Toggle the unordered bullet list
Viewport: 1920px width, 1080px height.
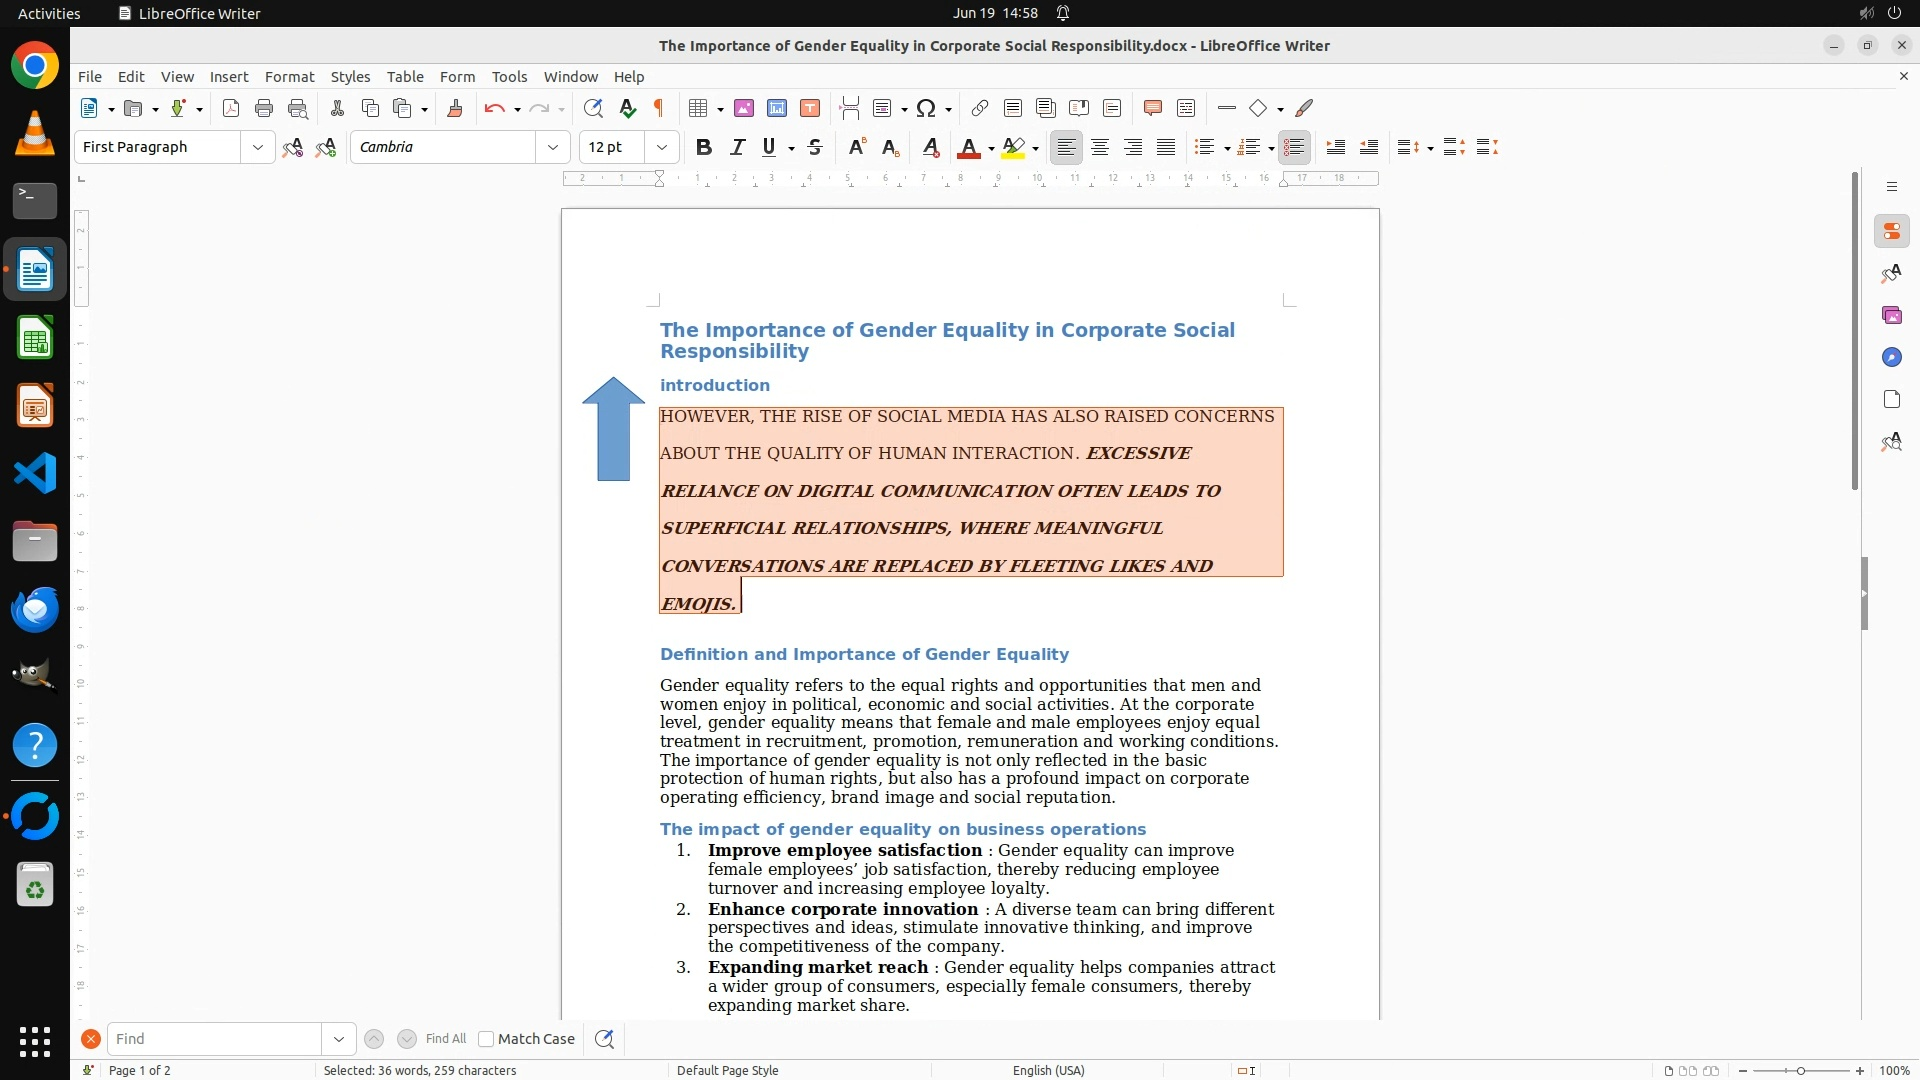pyautogui.click(x=1204, y=148)
